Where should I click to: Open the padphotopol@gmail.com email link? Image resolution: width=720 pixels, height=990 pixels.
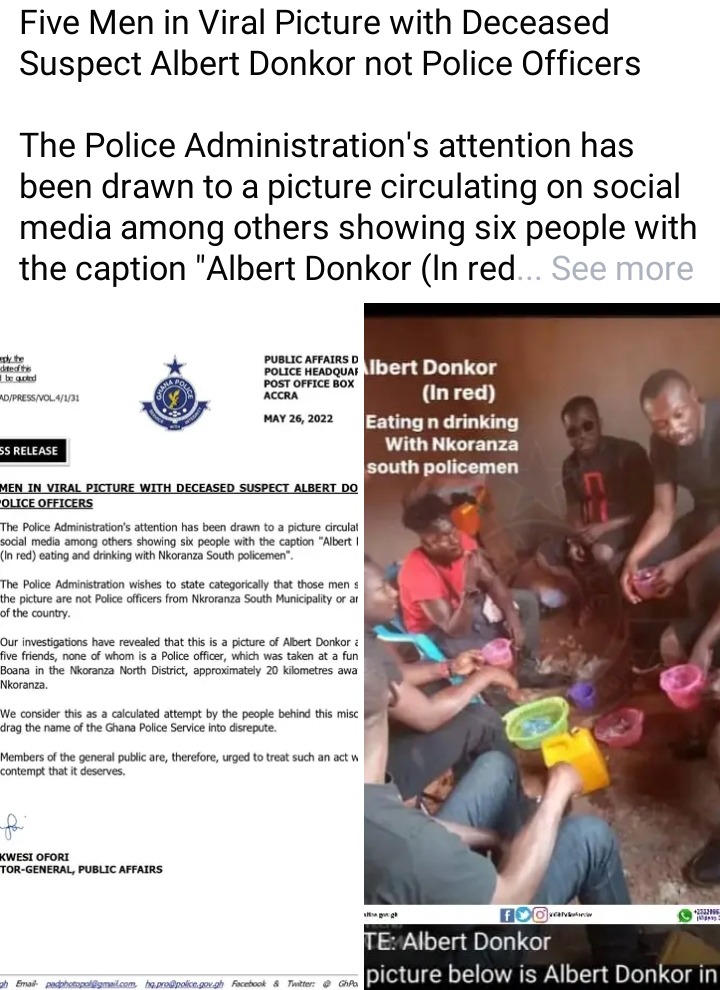(90, 984)
